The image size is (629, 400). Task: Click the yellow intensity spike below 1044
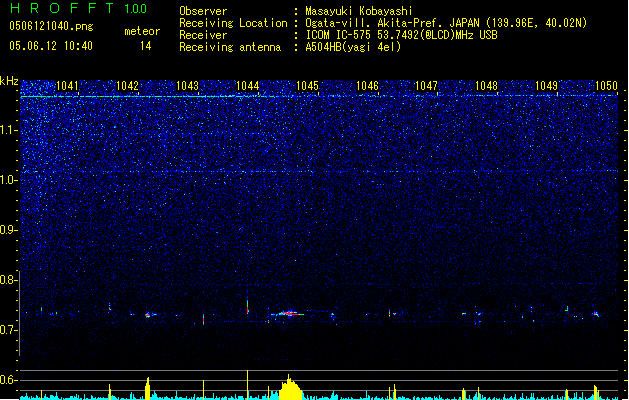248,385
